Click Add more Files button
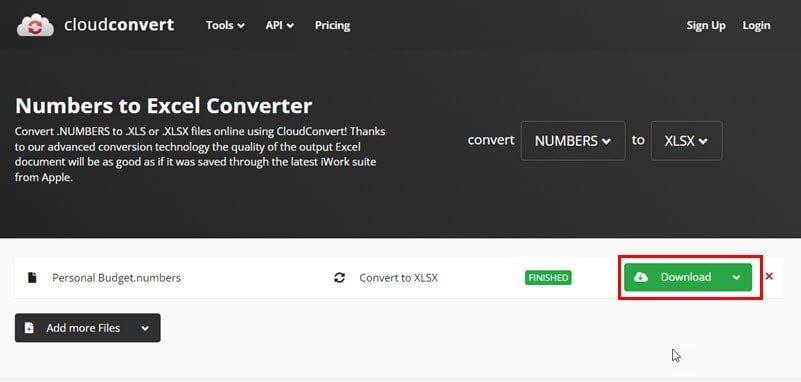The width and height of the screenshot is (801, 382). tap(87, 328)
